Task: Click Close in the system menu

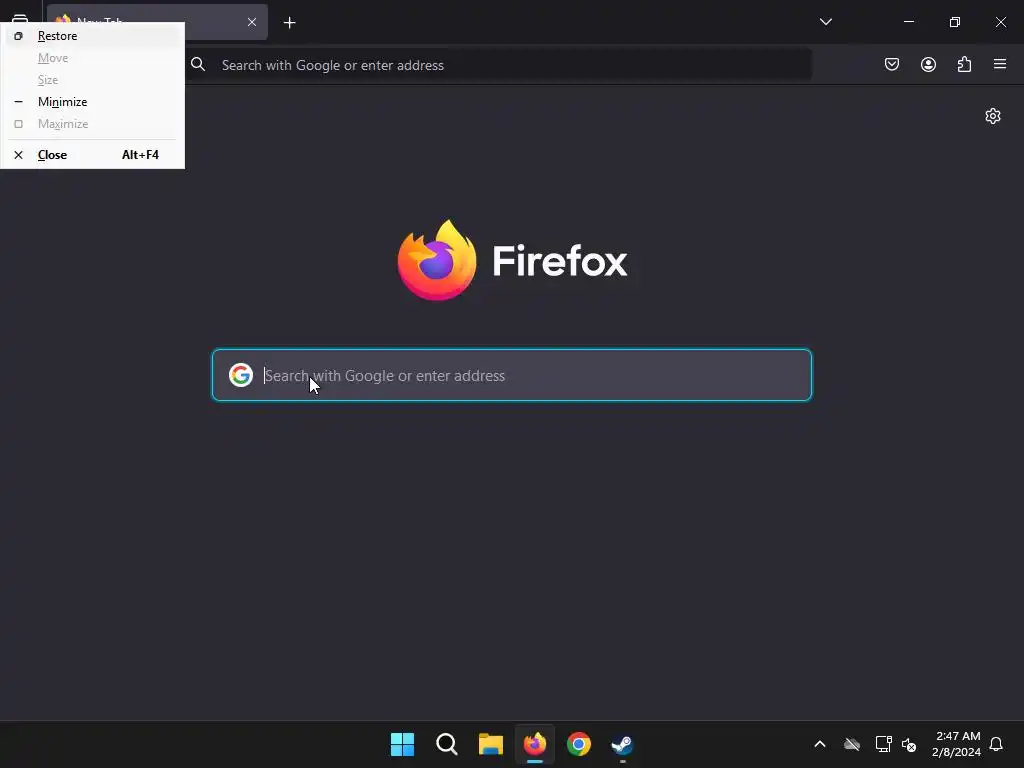Action: pyautogui.click(x=92, y=155)
